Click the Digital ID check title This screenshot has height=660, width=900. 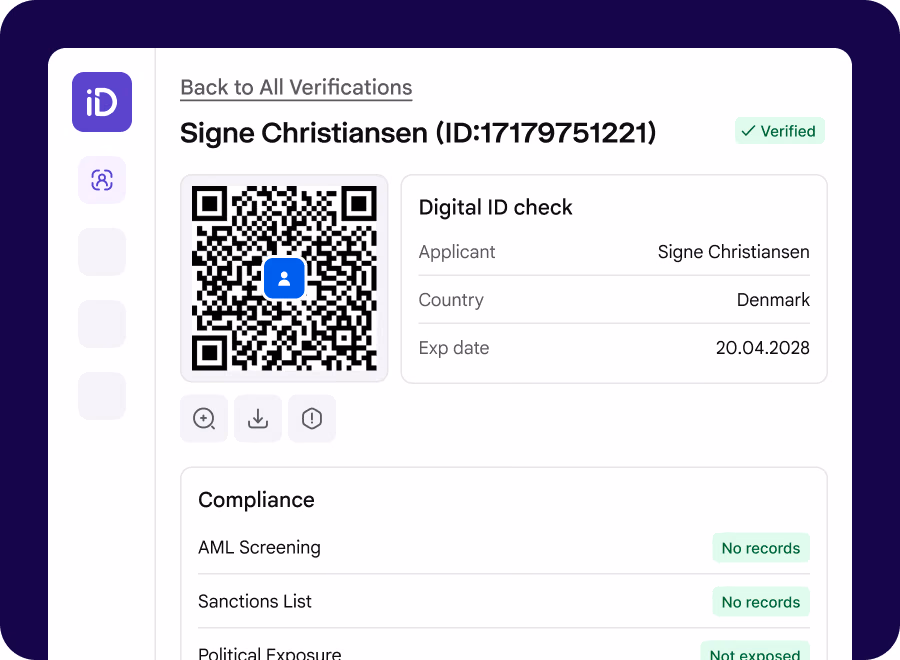pos(495,207)
